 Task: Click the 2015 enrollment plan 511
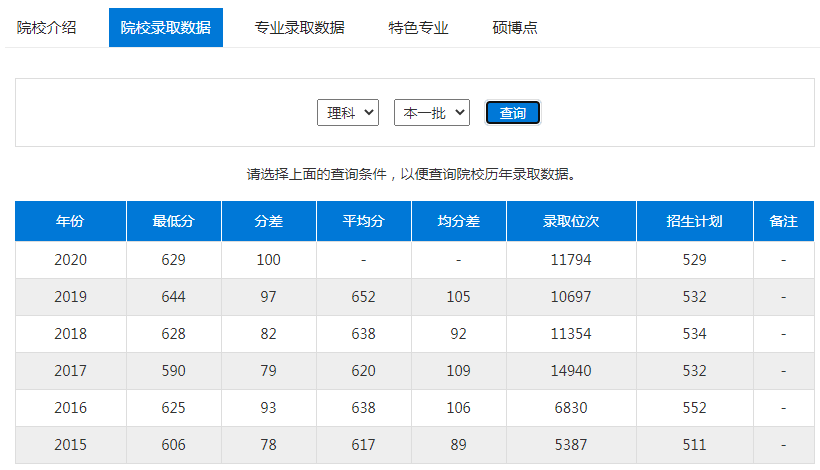coord(694,445)
